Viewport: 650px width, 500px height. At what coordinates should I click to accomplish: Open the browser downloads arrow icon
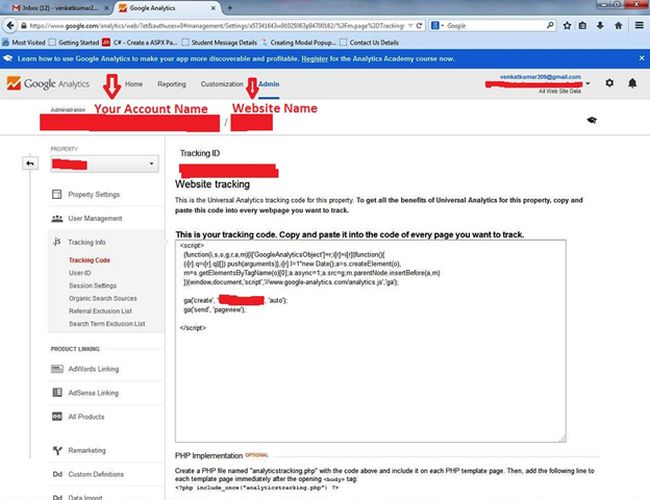[600, 26]
